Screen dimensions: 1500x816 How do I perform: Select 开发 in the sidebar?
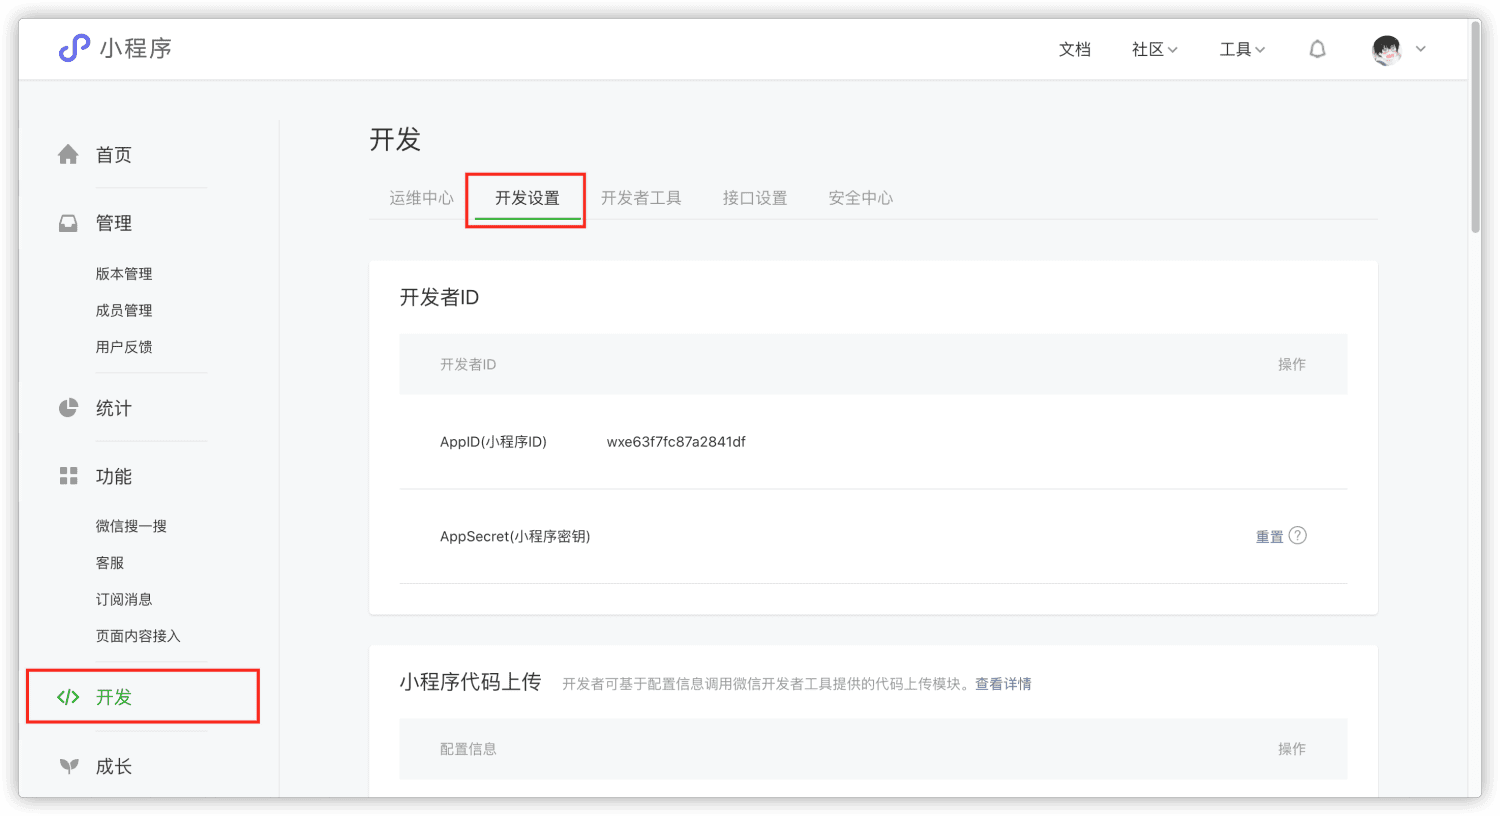click(x=114, y=697)
